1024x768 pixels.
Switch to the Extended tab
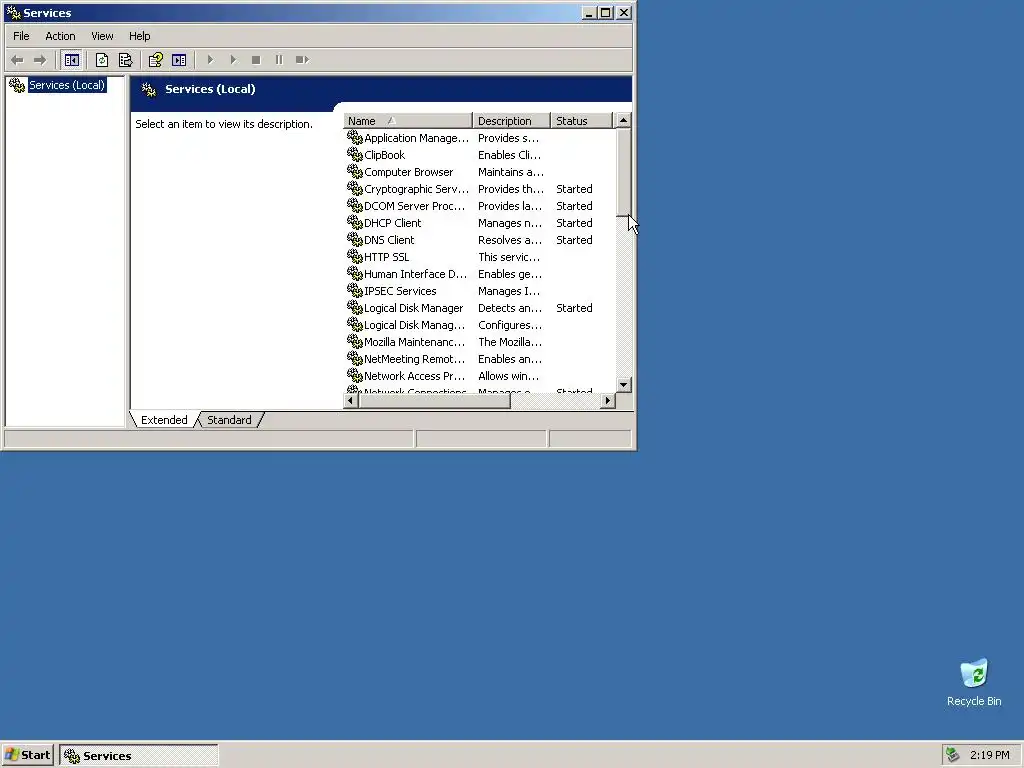(x=164, y=420)
